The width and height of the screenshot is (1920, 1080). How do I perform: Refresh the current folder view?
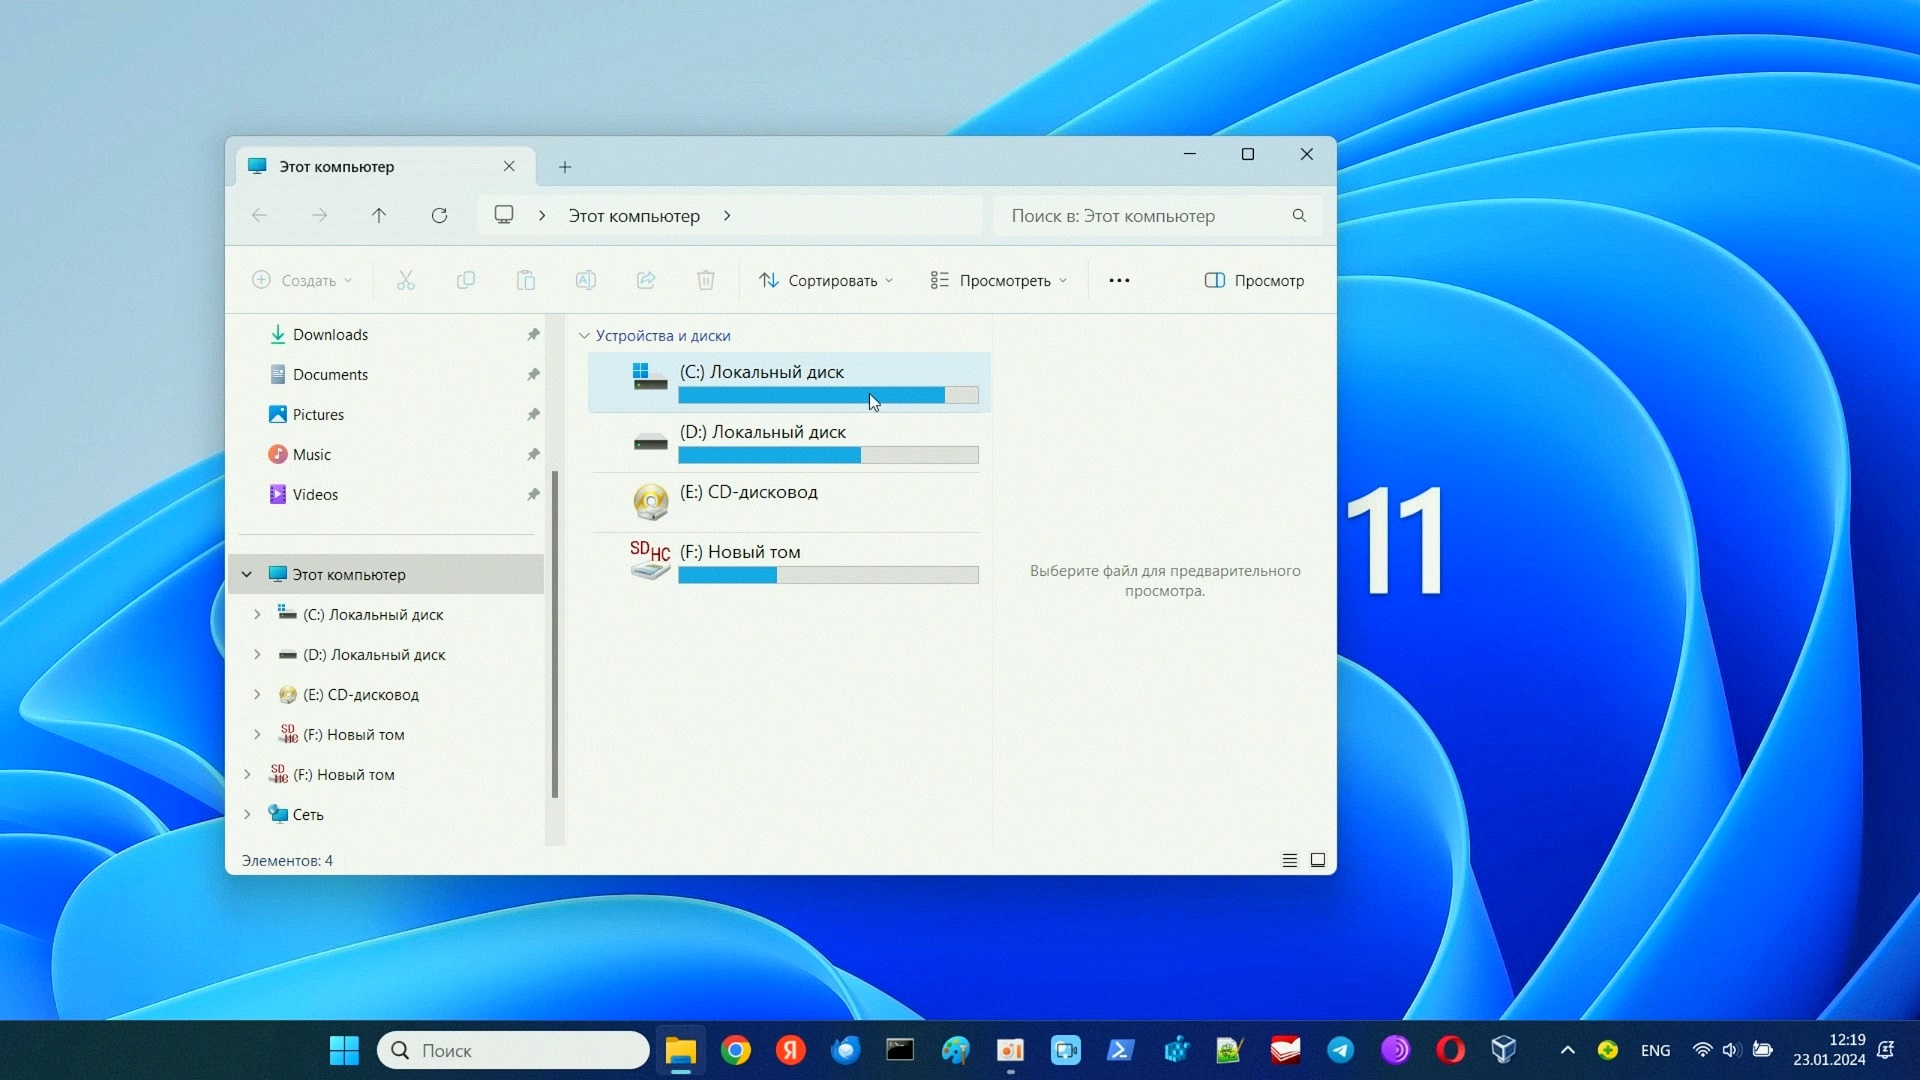[x=439, y=215]
